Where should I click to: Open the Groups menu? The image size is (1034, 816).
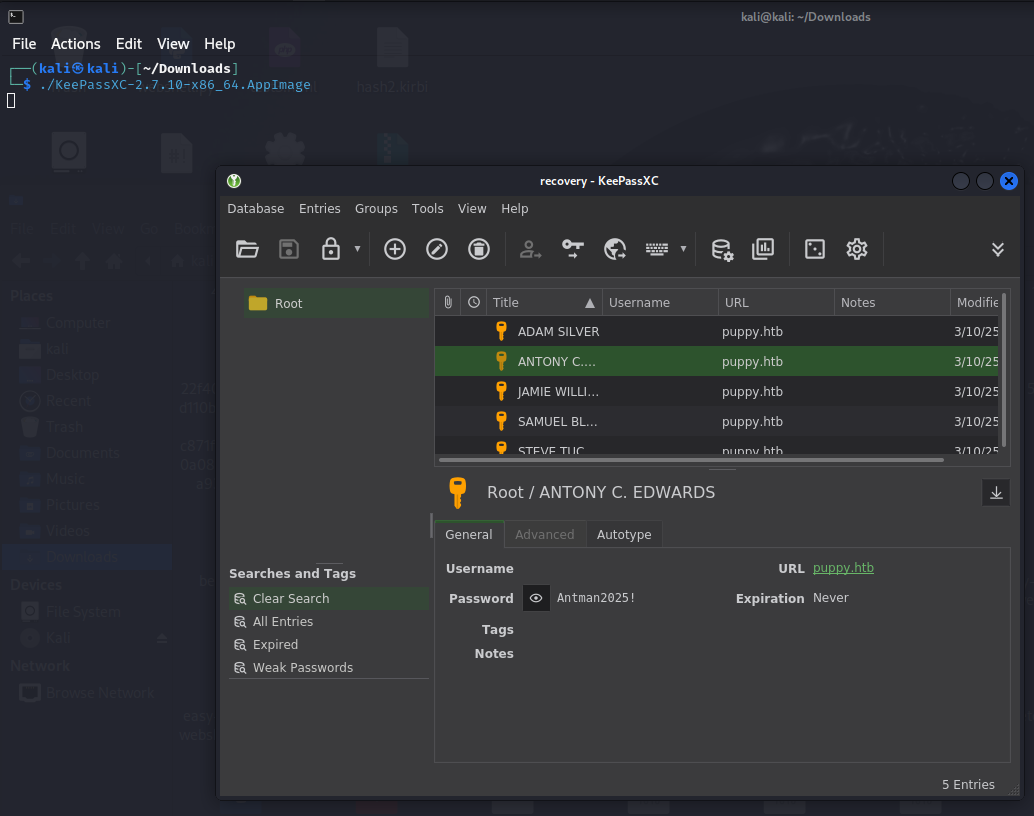coord(377,209)
